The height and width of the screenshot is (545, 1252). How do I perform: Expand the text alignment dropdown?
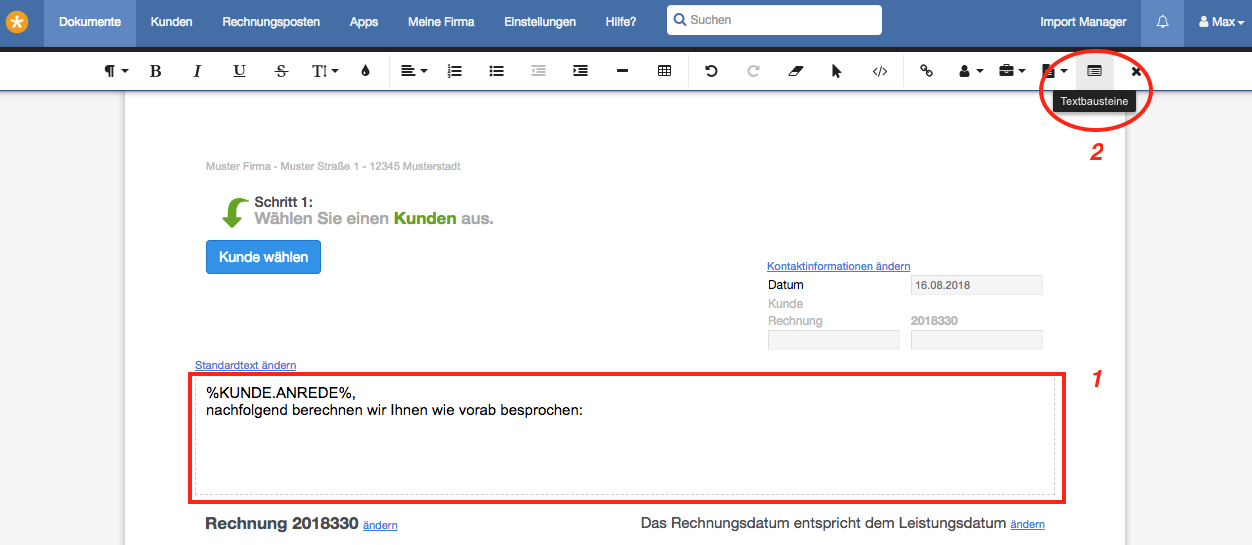(413, 71)
